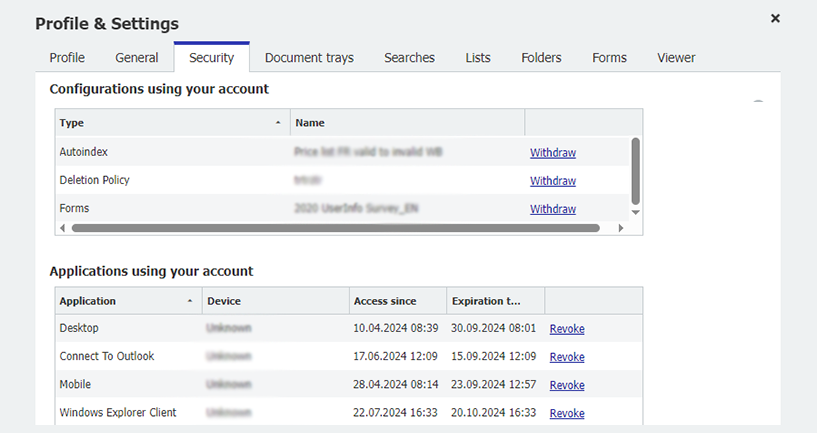Click expiration date 30.09.2024 08:01
Viewport: 817px width, 433px height.
(x=493, y=328)
